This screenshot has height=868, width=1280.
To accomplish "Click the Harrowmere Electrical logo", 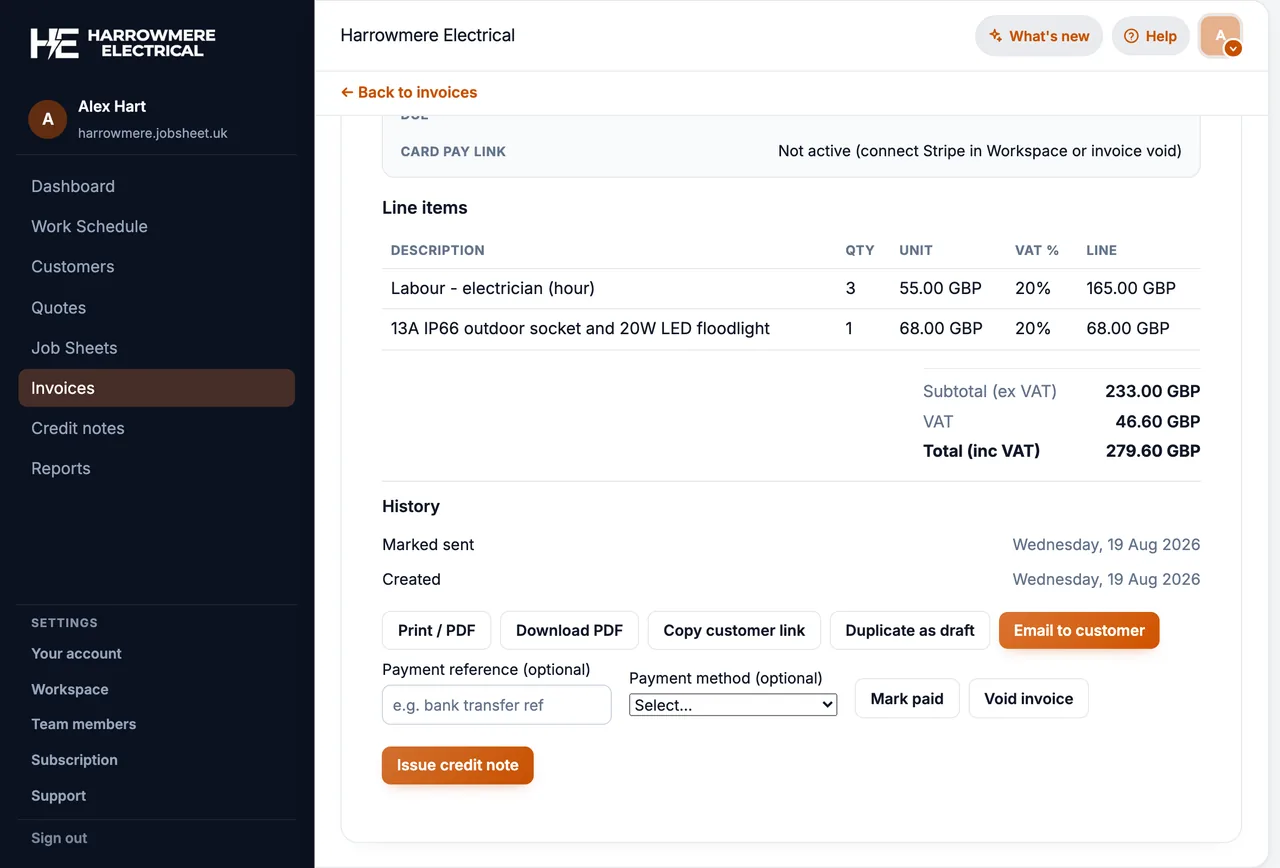I will pos(123,42).
